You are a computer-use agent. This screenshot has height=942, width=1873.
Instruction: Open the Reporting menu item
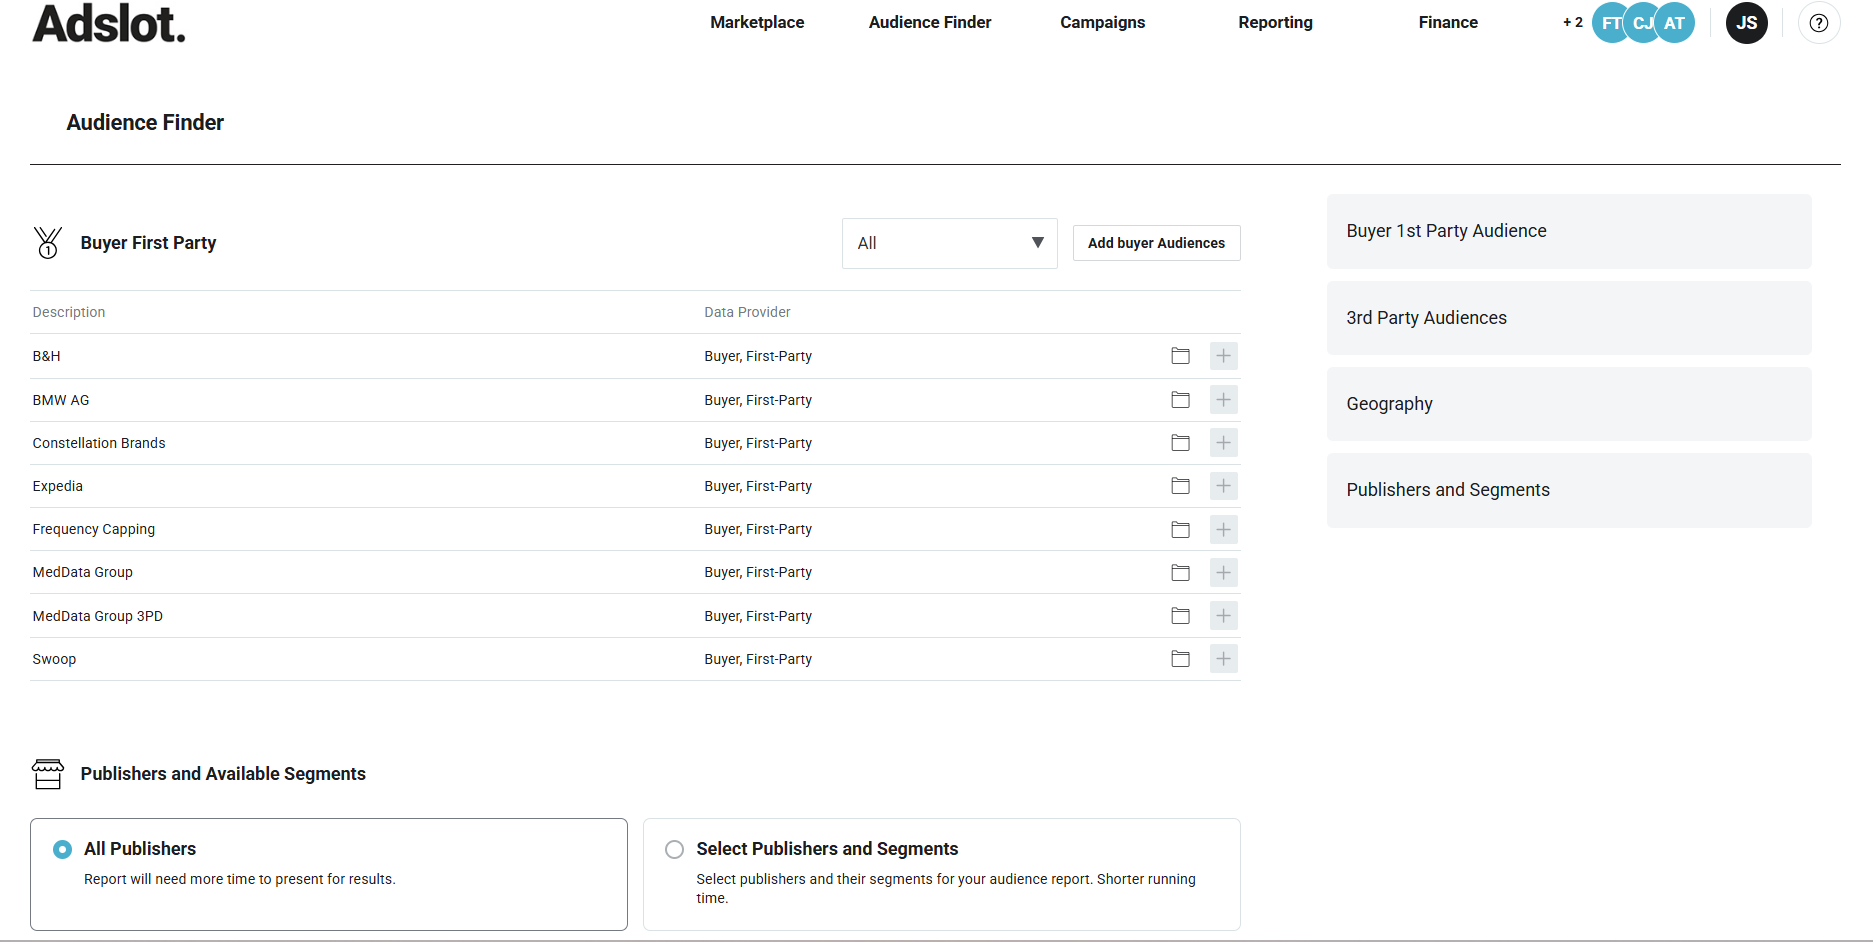pyautogui.click(x=1275, y=22)
